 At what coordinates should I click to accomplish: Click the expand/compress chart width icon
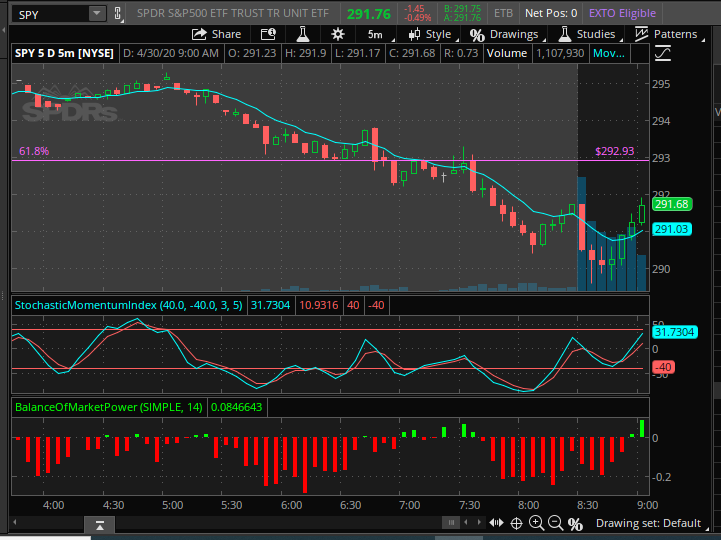pos(496,523)
